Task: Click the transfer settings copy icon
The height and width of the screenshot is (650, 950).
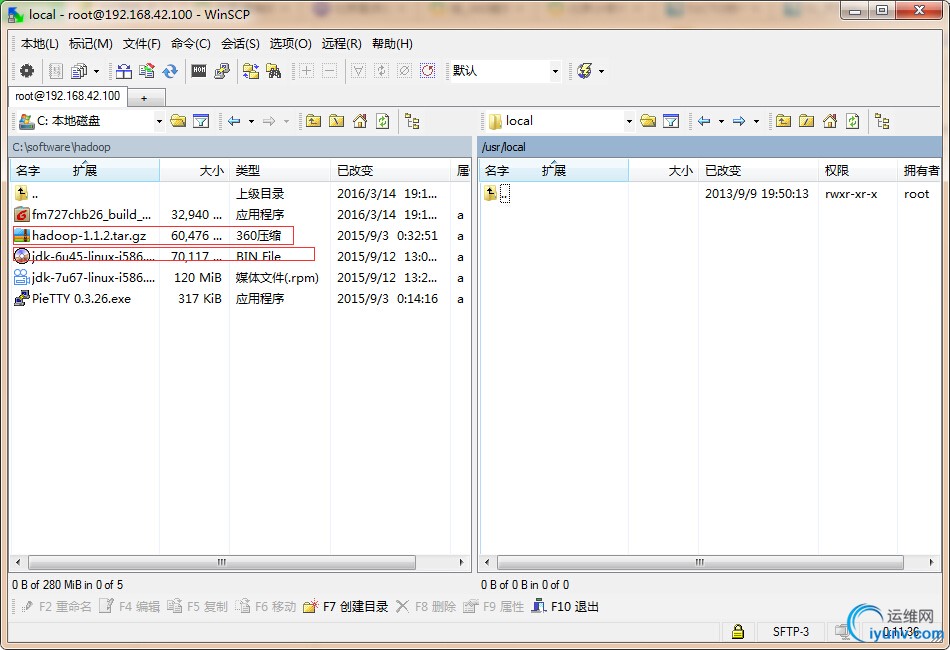Action: (79, 71)
